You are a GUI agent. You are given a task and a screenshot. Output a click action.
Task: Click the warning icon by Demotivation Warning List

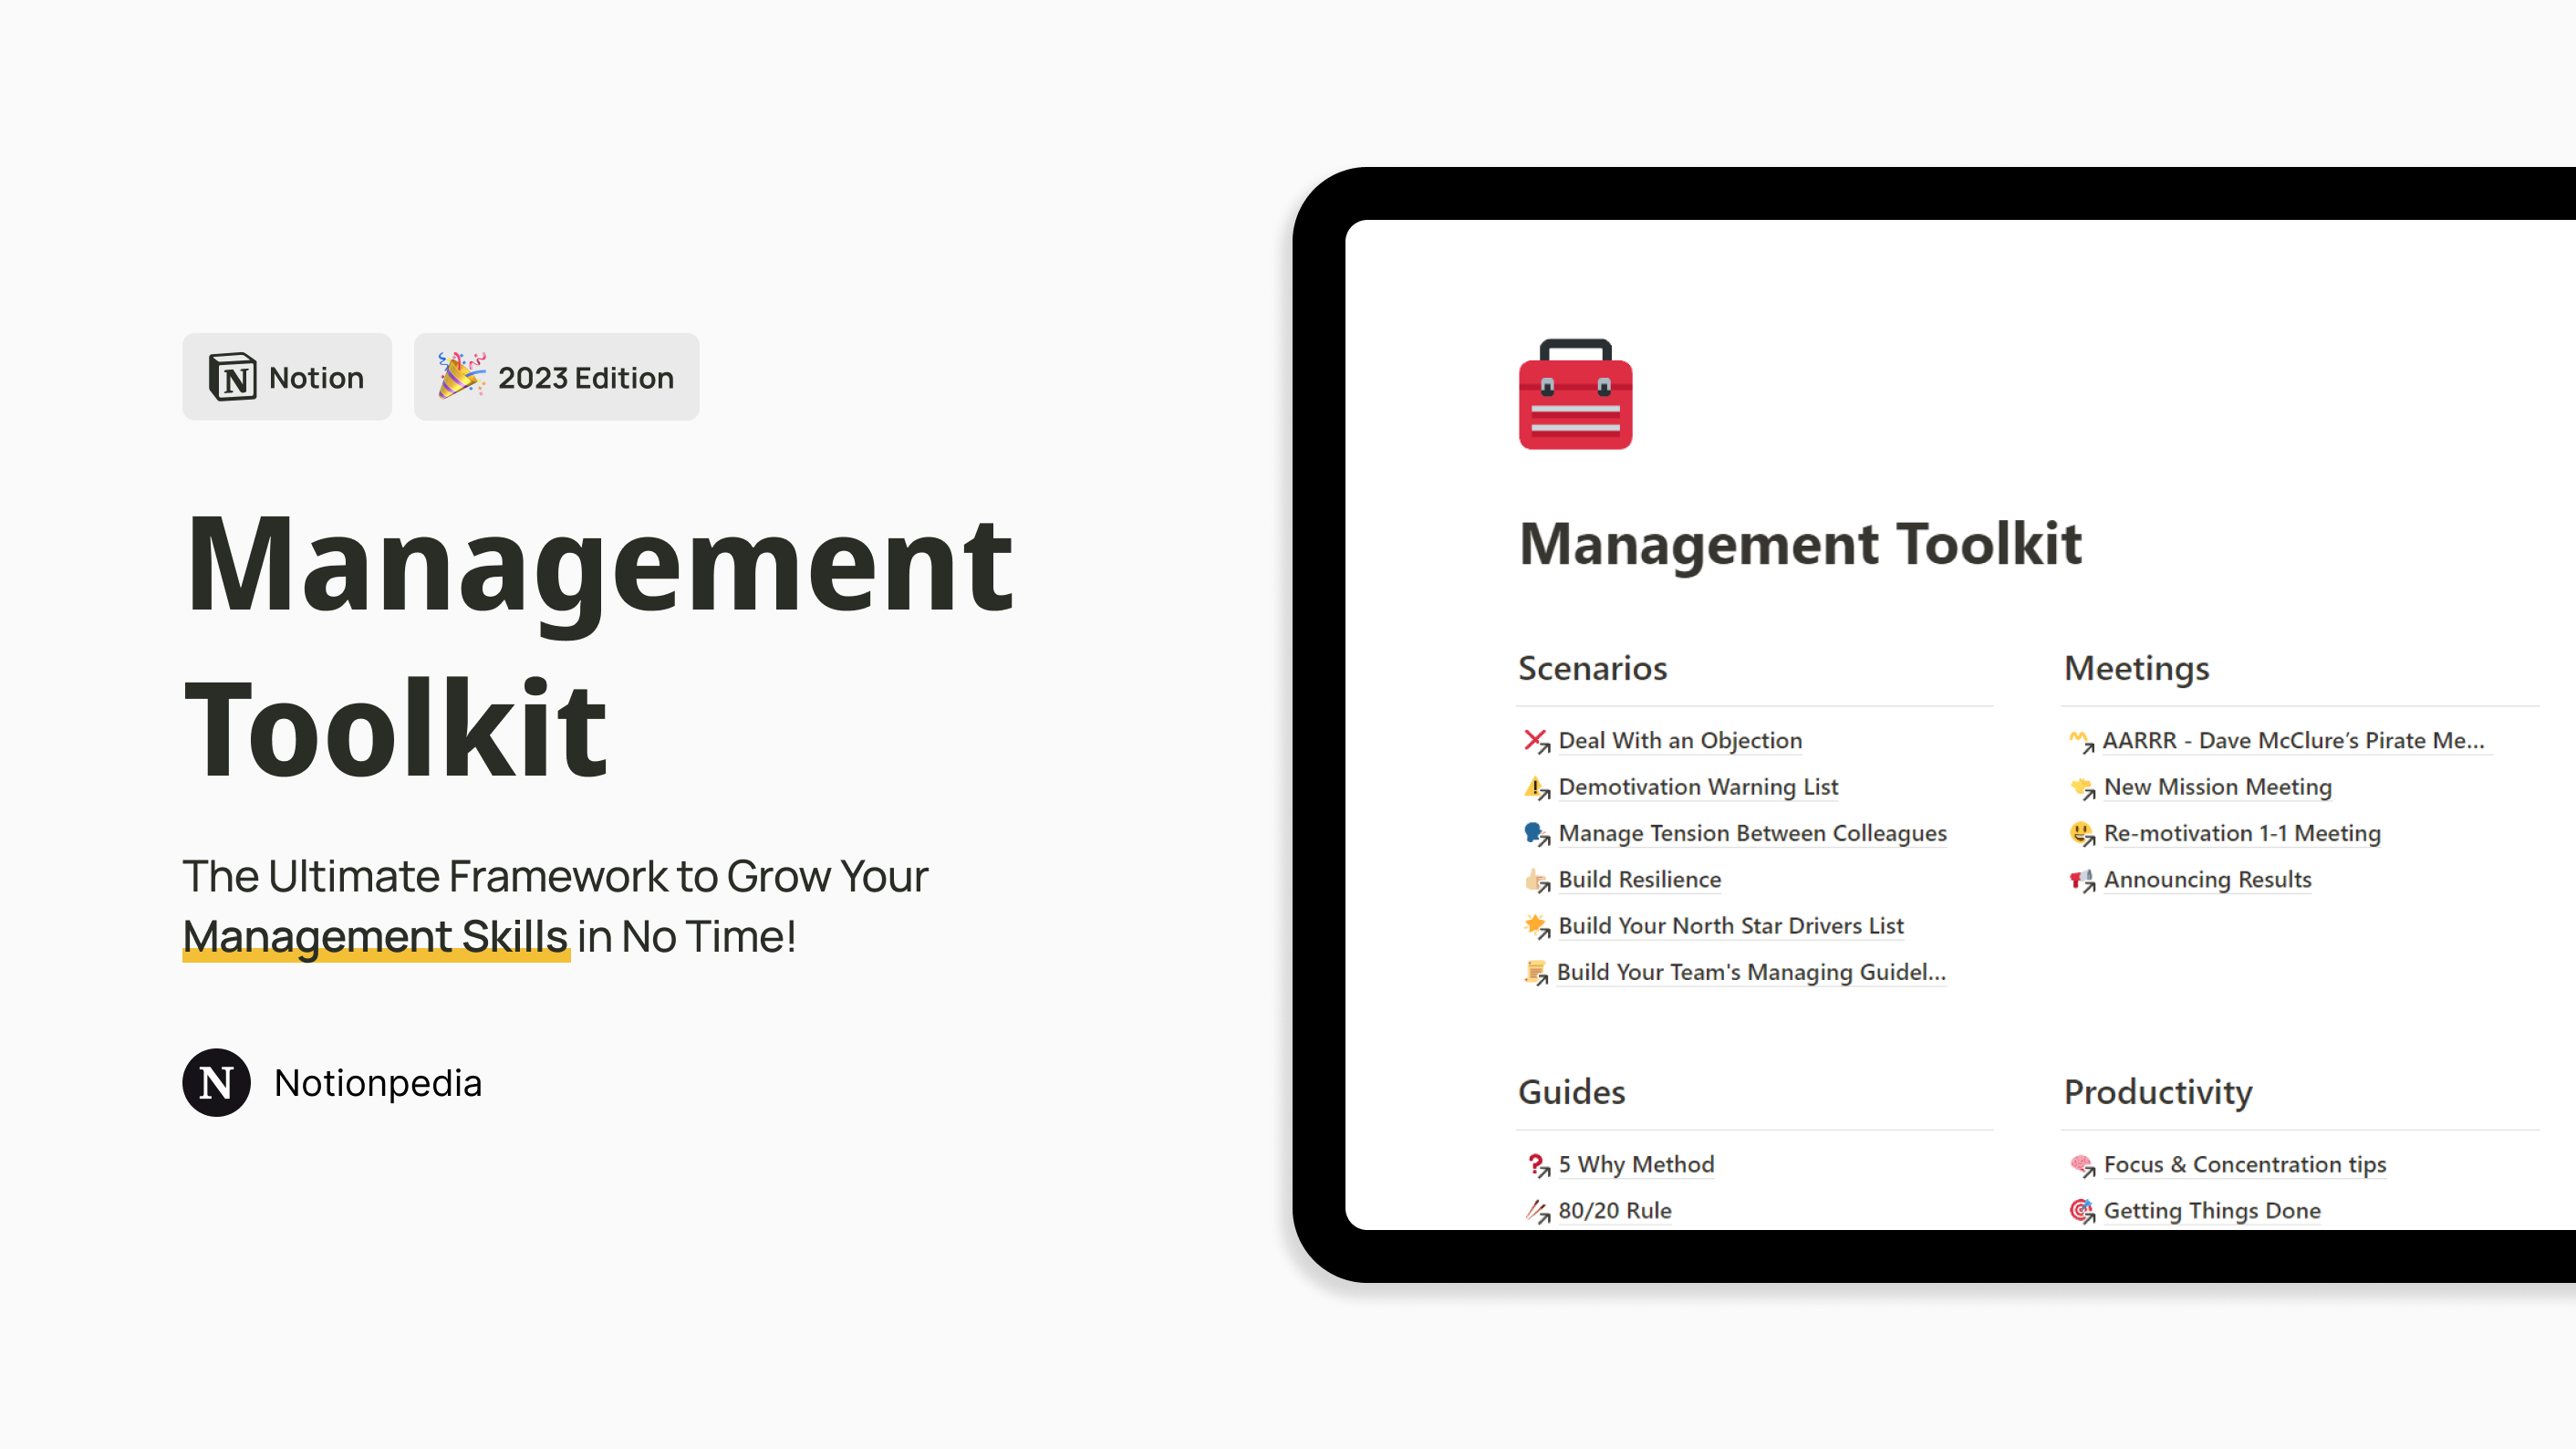1536,787
